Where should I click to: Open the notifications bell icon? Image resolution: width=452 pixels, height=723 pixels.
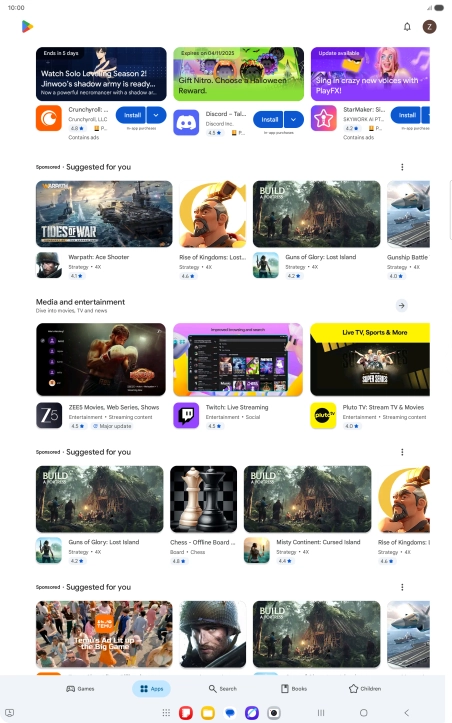pos(407,27)
